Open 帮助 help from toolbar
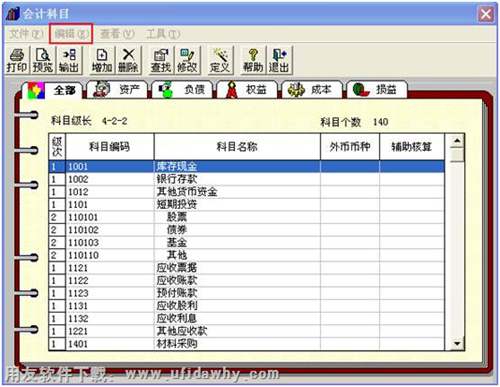 coord(253,60)
